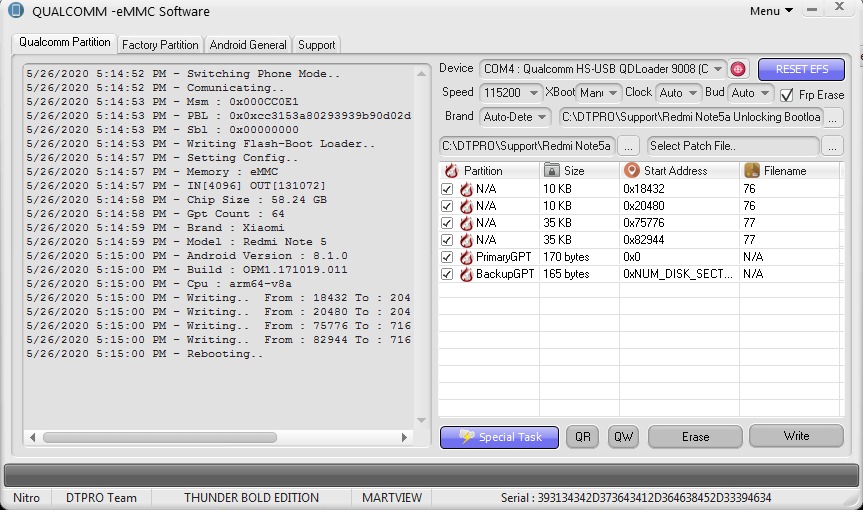This screenshot has width=863, height=510.
Task: Click the app logo icon in title bar
Action: click(16, 10)
